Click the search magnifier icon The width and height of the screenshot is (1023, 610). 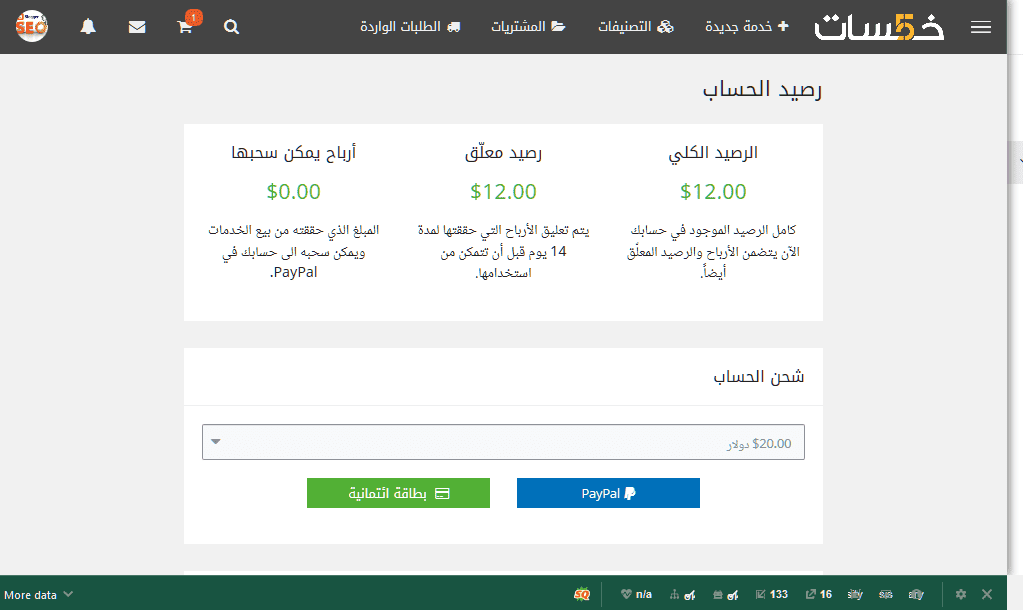coord(231,27)
